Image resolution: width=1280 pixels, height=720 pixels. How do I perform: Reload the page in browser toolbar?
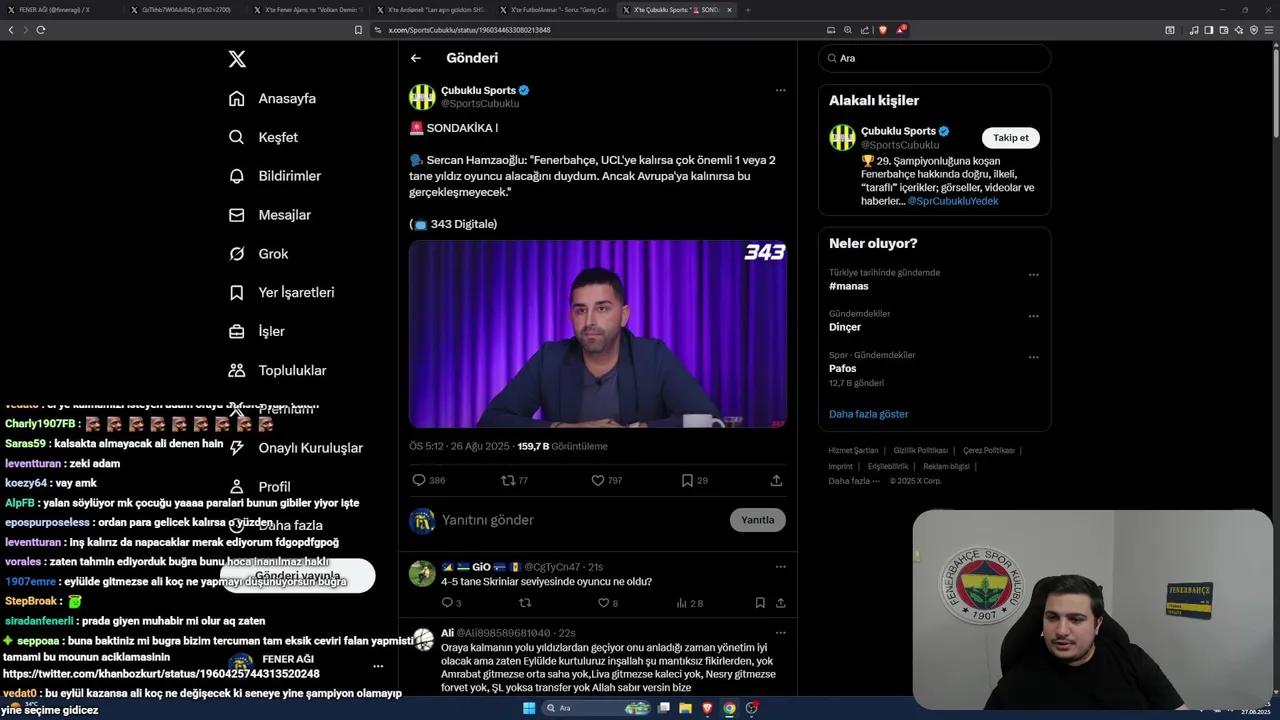(41, 30)
